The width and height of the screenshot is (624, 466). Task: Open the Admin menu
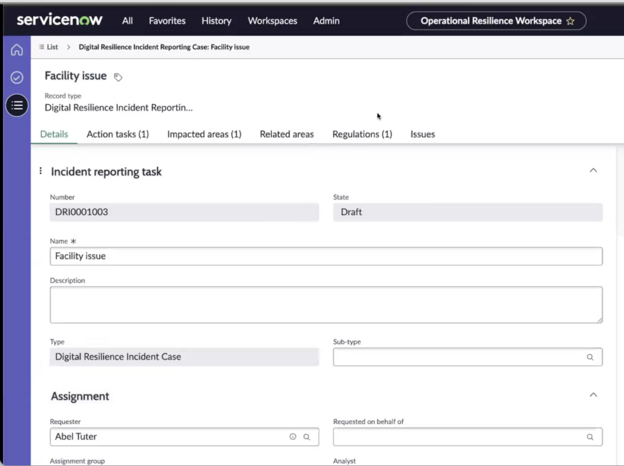pos(326,21)
